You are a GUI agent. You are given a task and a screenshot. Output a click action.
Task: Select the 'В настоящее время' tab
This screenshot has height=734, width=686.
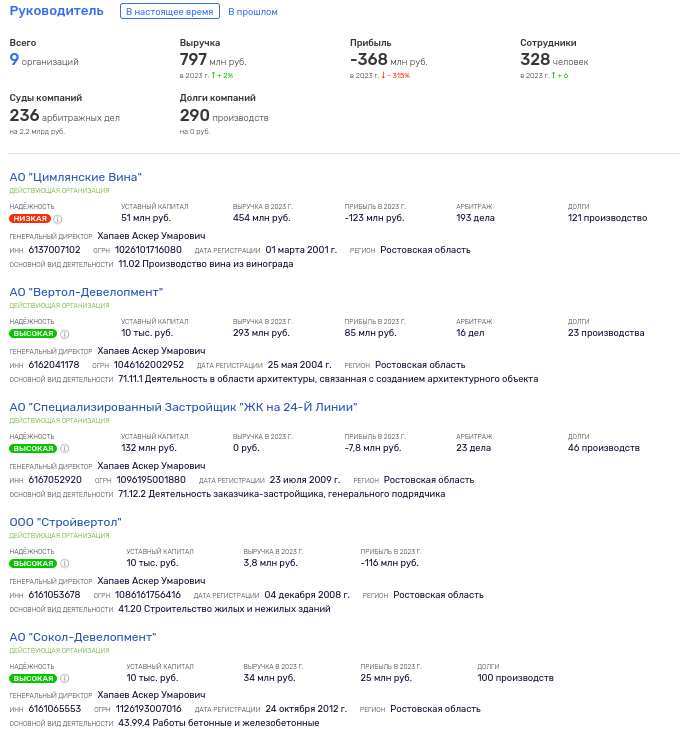pyautogui.click(x=169, y=12)
